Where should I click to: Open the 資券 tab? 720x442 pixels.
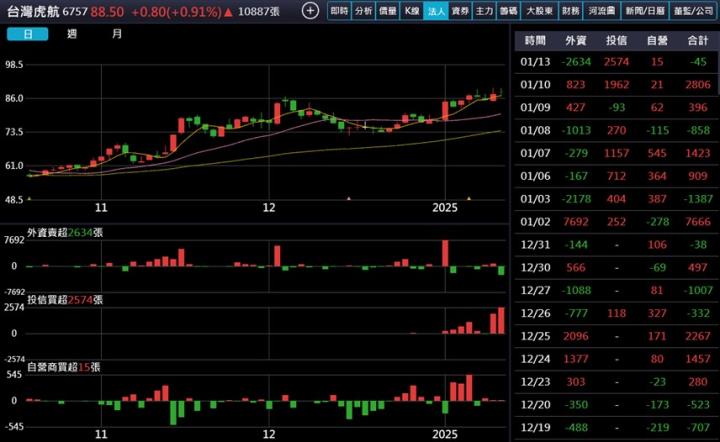point(460,11)
